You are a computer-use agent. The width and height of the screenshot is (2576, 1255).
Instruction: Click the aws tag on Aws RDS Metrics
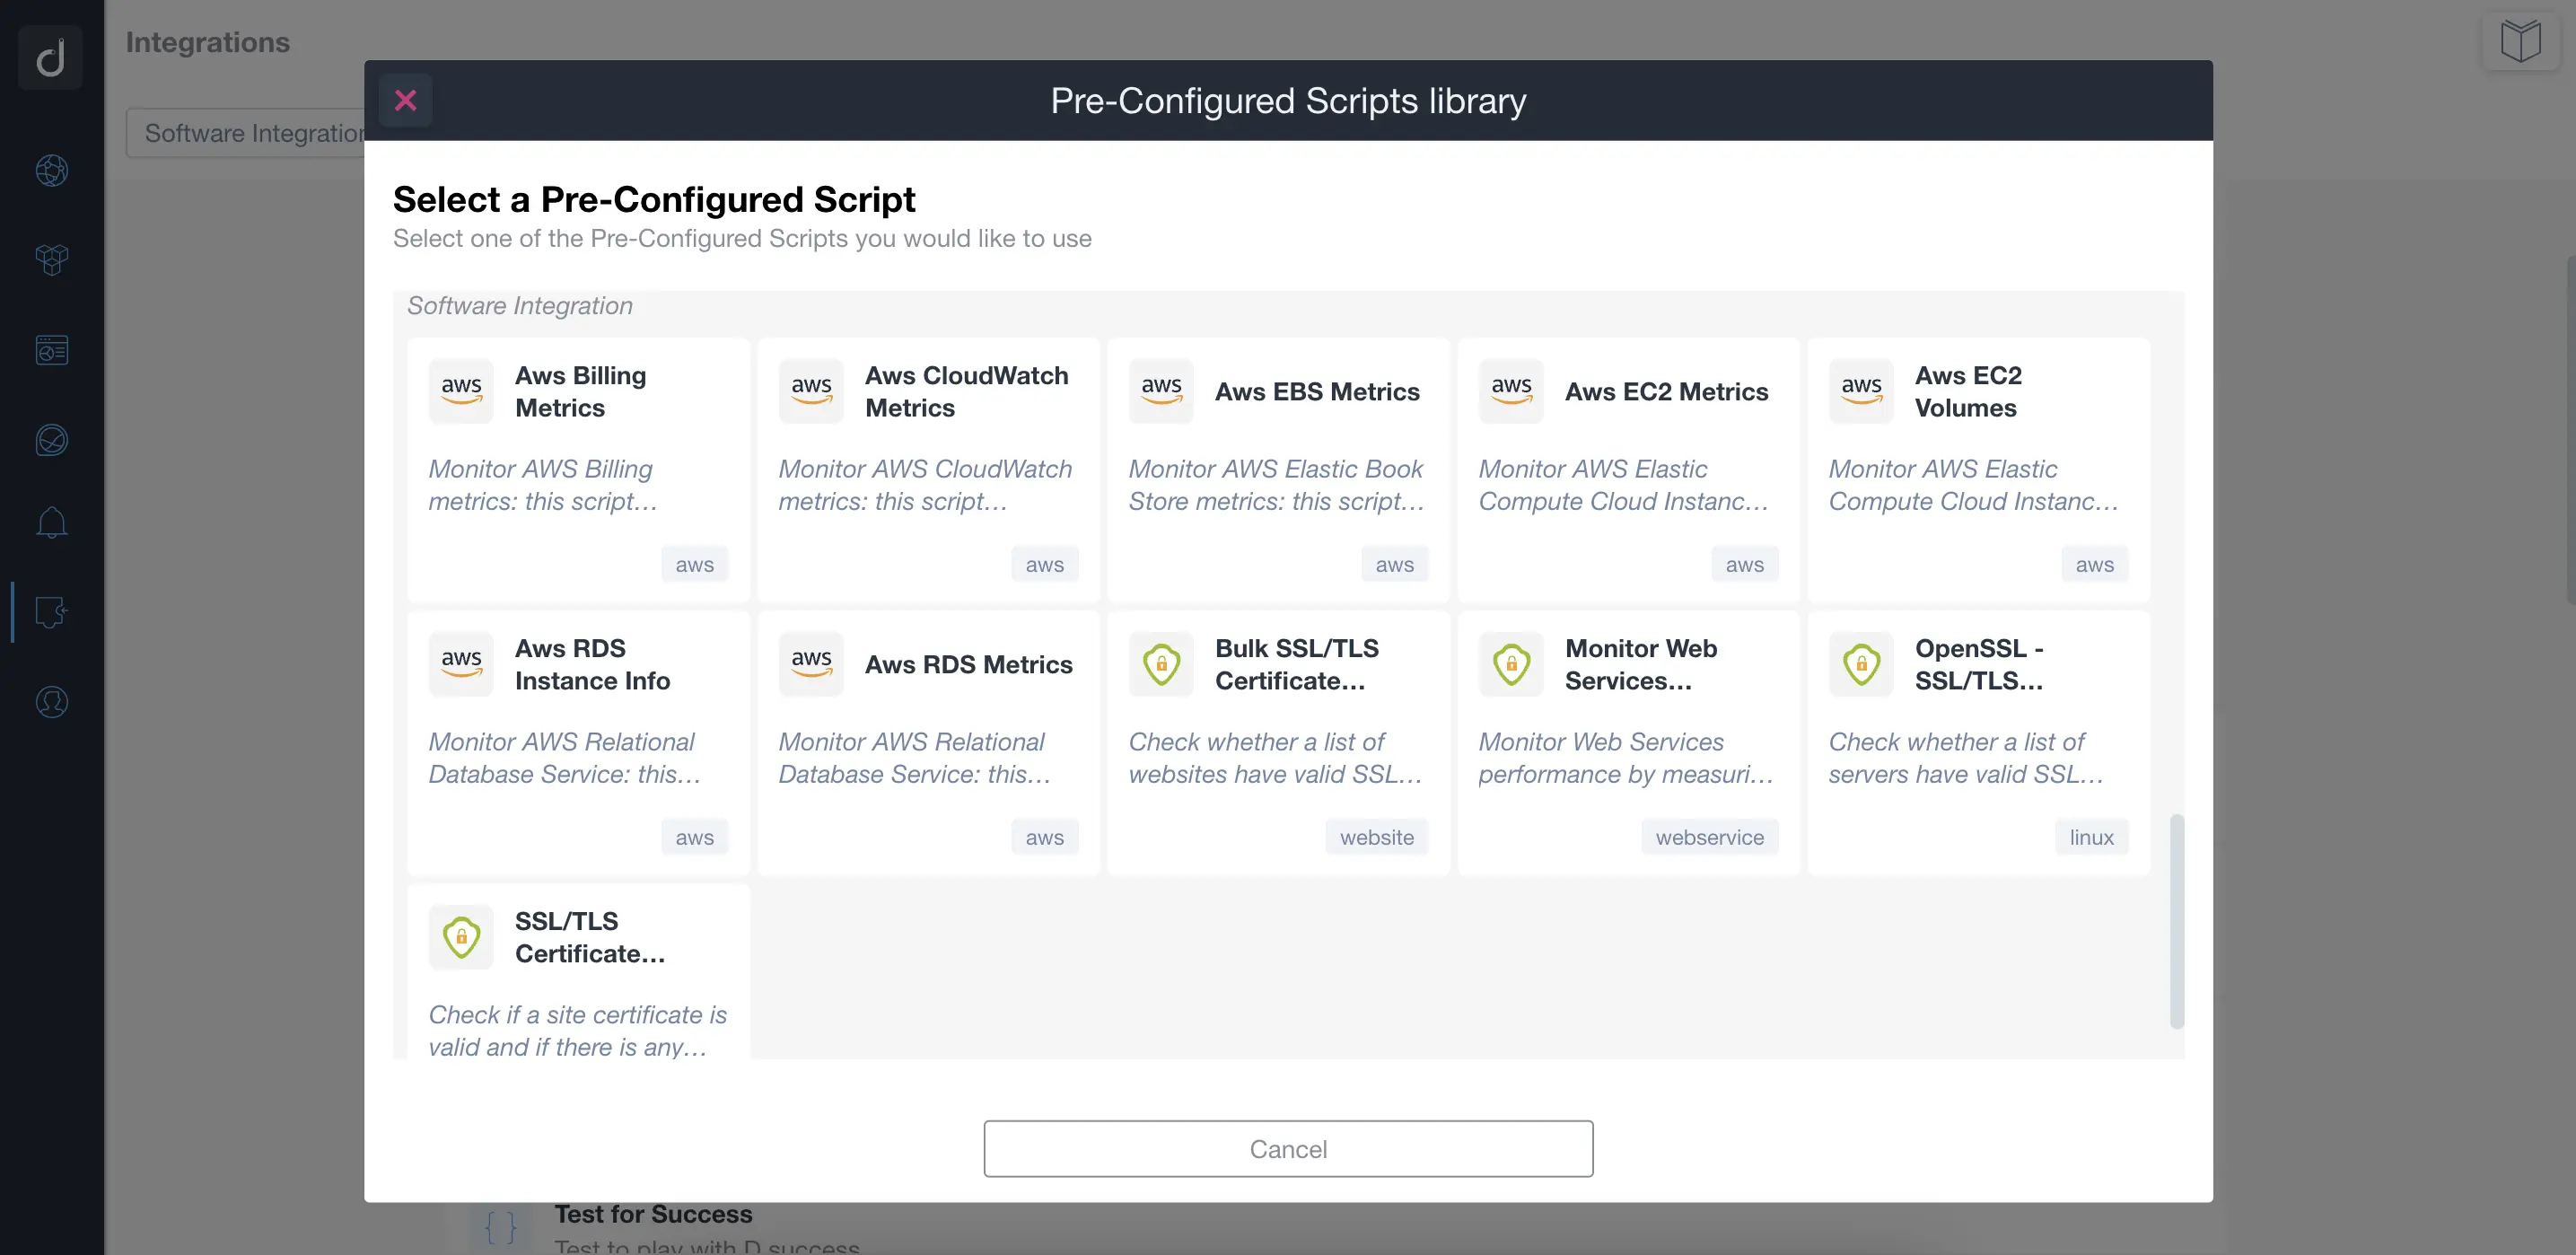[1044, 837]
